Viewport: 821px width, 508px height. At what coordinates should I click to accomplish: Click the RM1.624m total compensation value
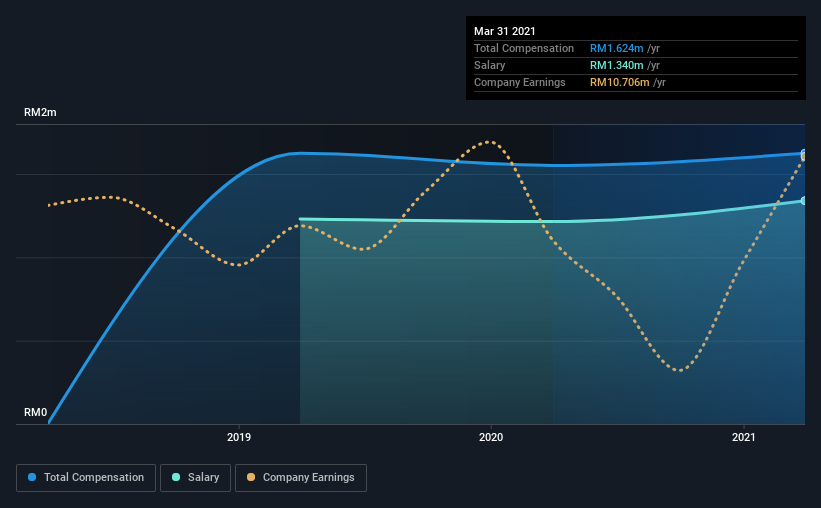point(617,48)
